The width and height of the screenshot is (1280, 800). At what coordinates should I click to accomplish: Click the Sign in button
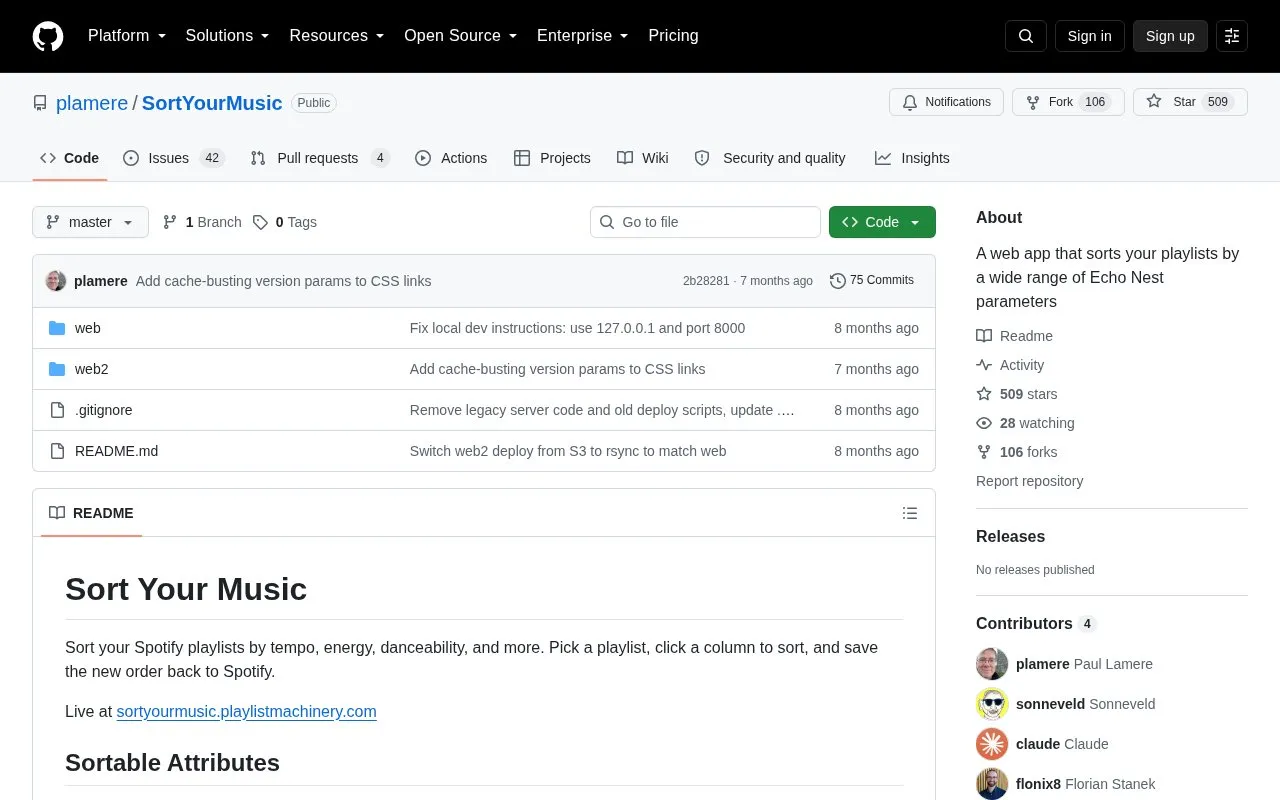(1089, 36)
